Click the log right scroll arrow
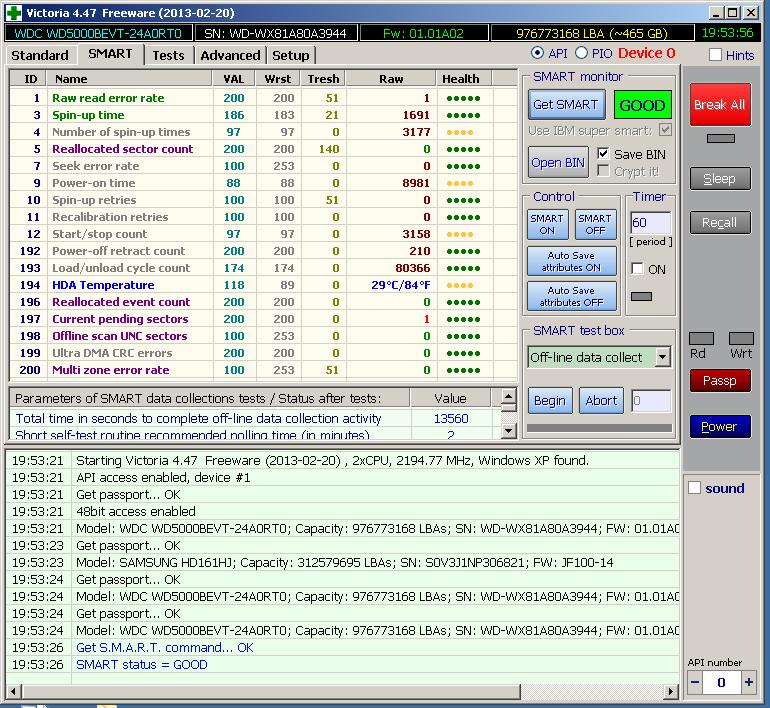 pos(671,692)
